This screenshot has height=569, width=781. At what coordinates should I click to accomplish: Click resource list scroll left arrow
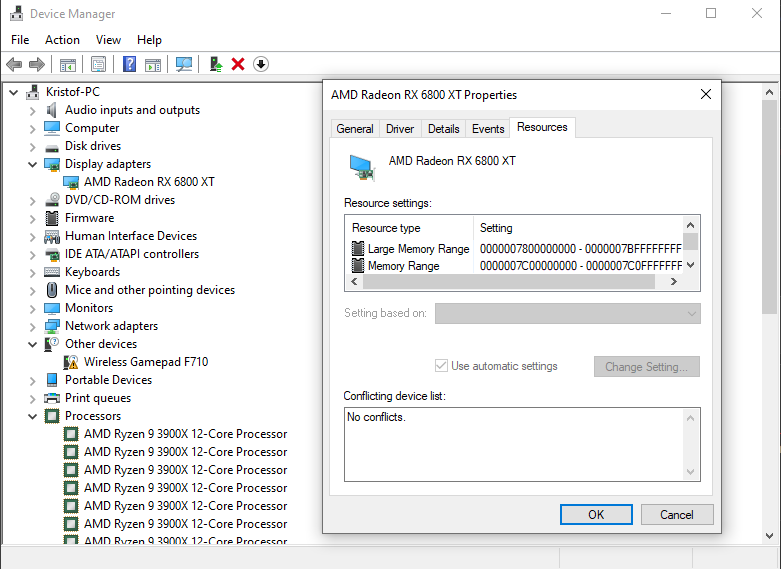[354, 282]
